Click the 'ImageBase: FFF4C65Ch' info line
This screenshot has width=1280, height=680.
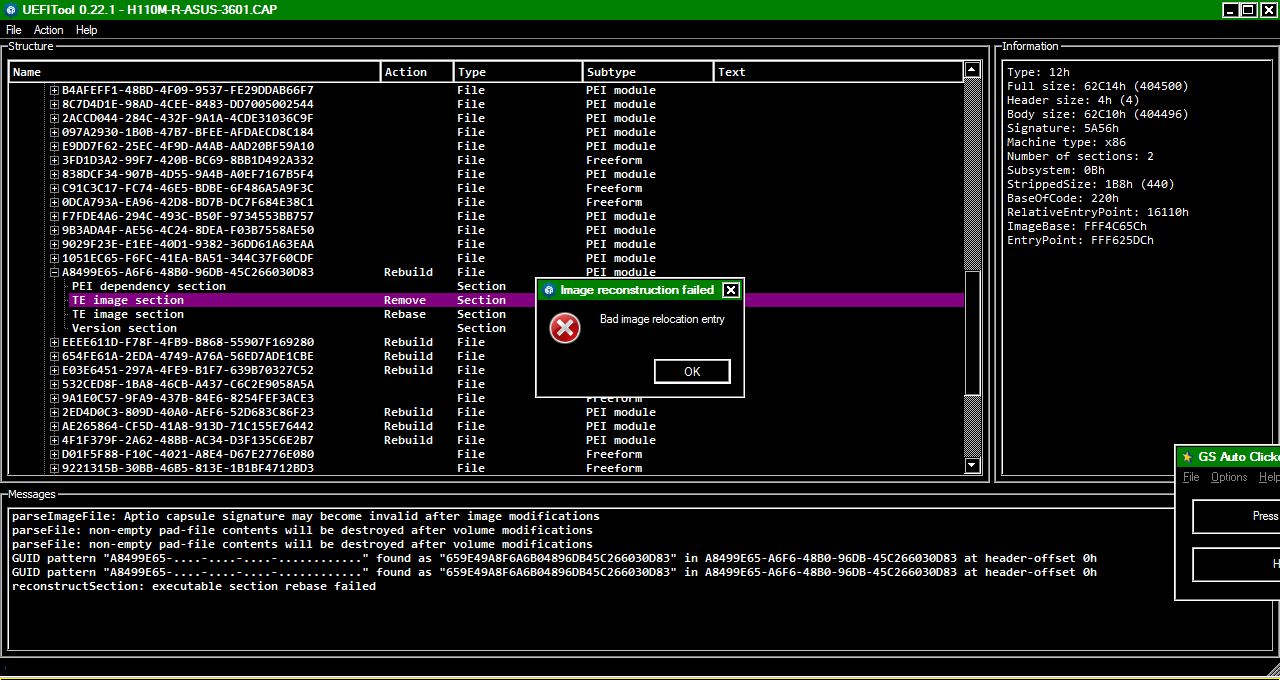(x=1077, y=226)
